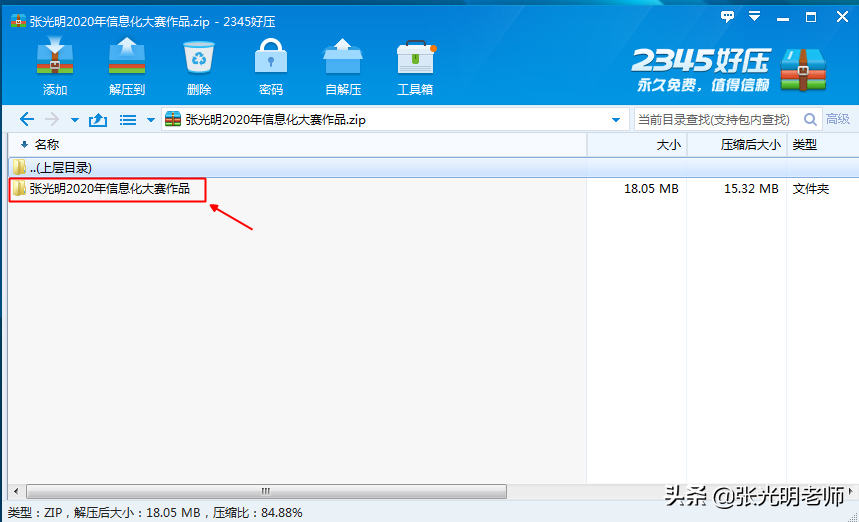Image resolution: width=859 pixels, height=522 pixels.
Task: Click the list view mode icon
Action: (128, 119)
